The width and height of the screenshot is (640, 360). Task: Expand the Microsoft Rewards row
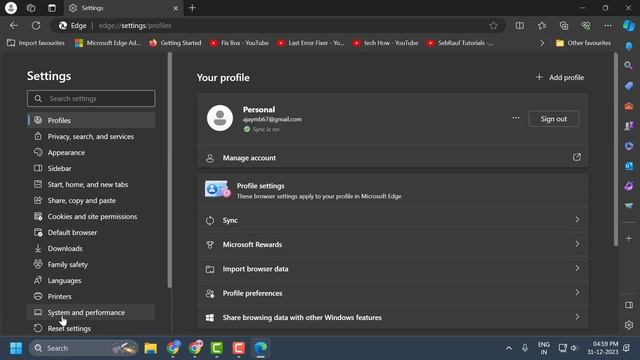(x=393, y=244)
